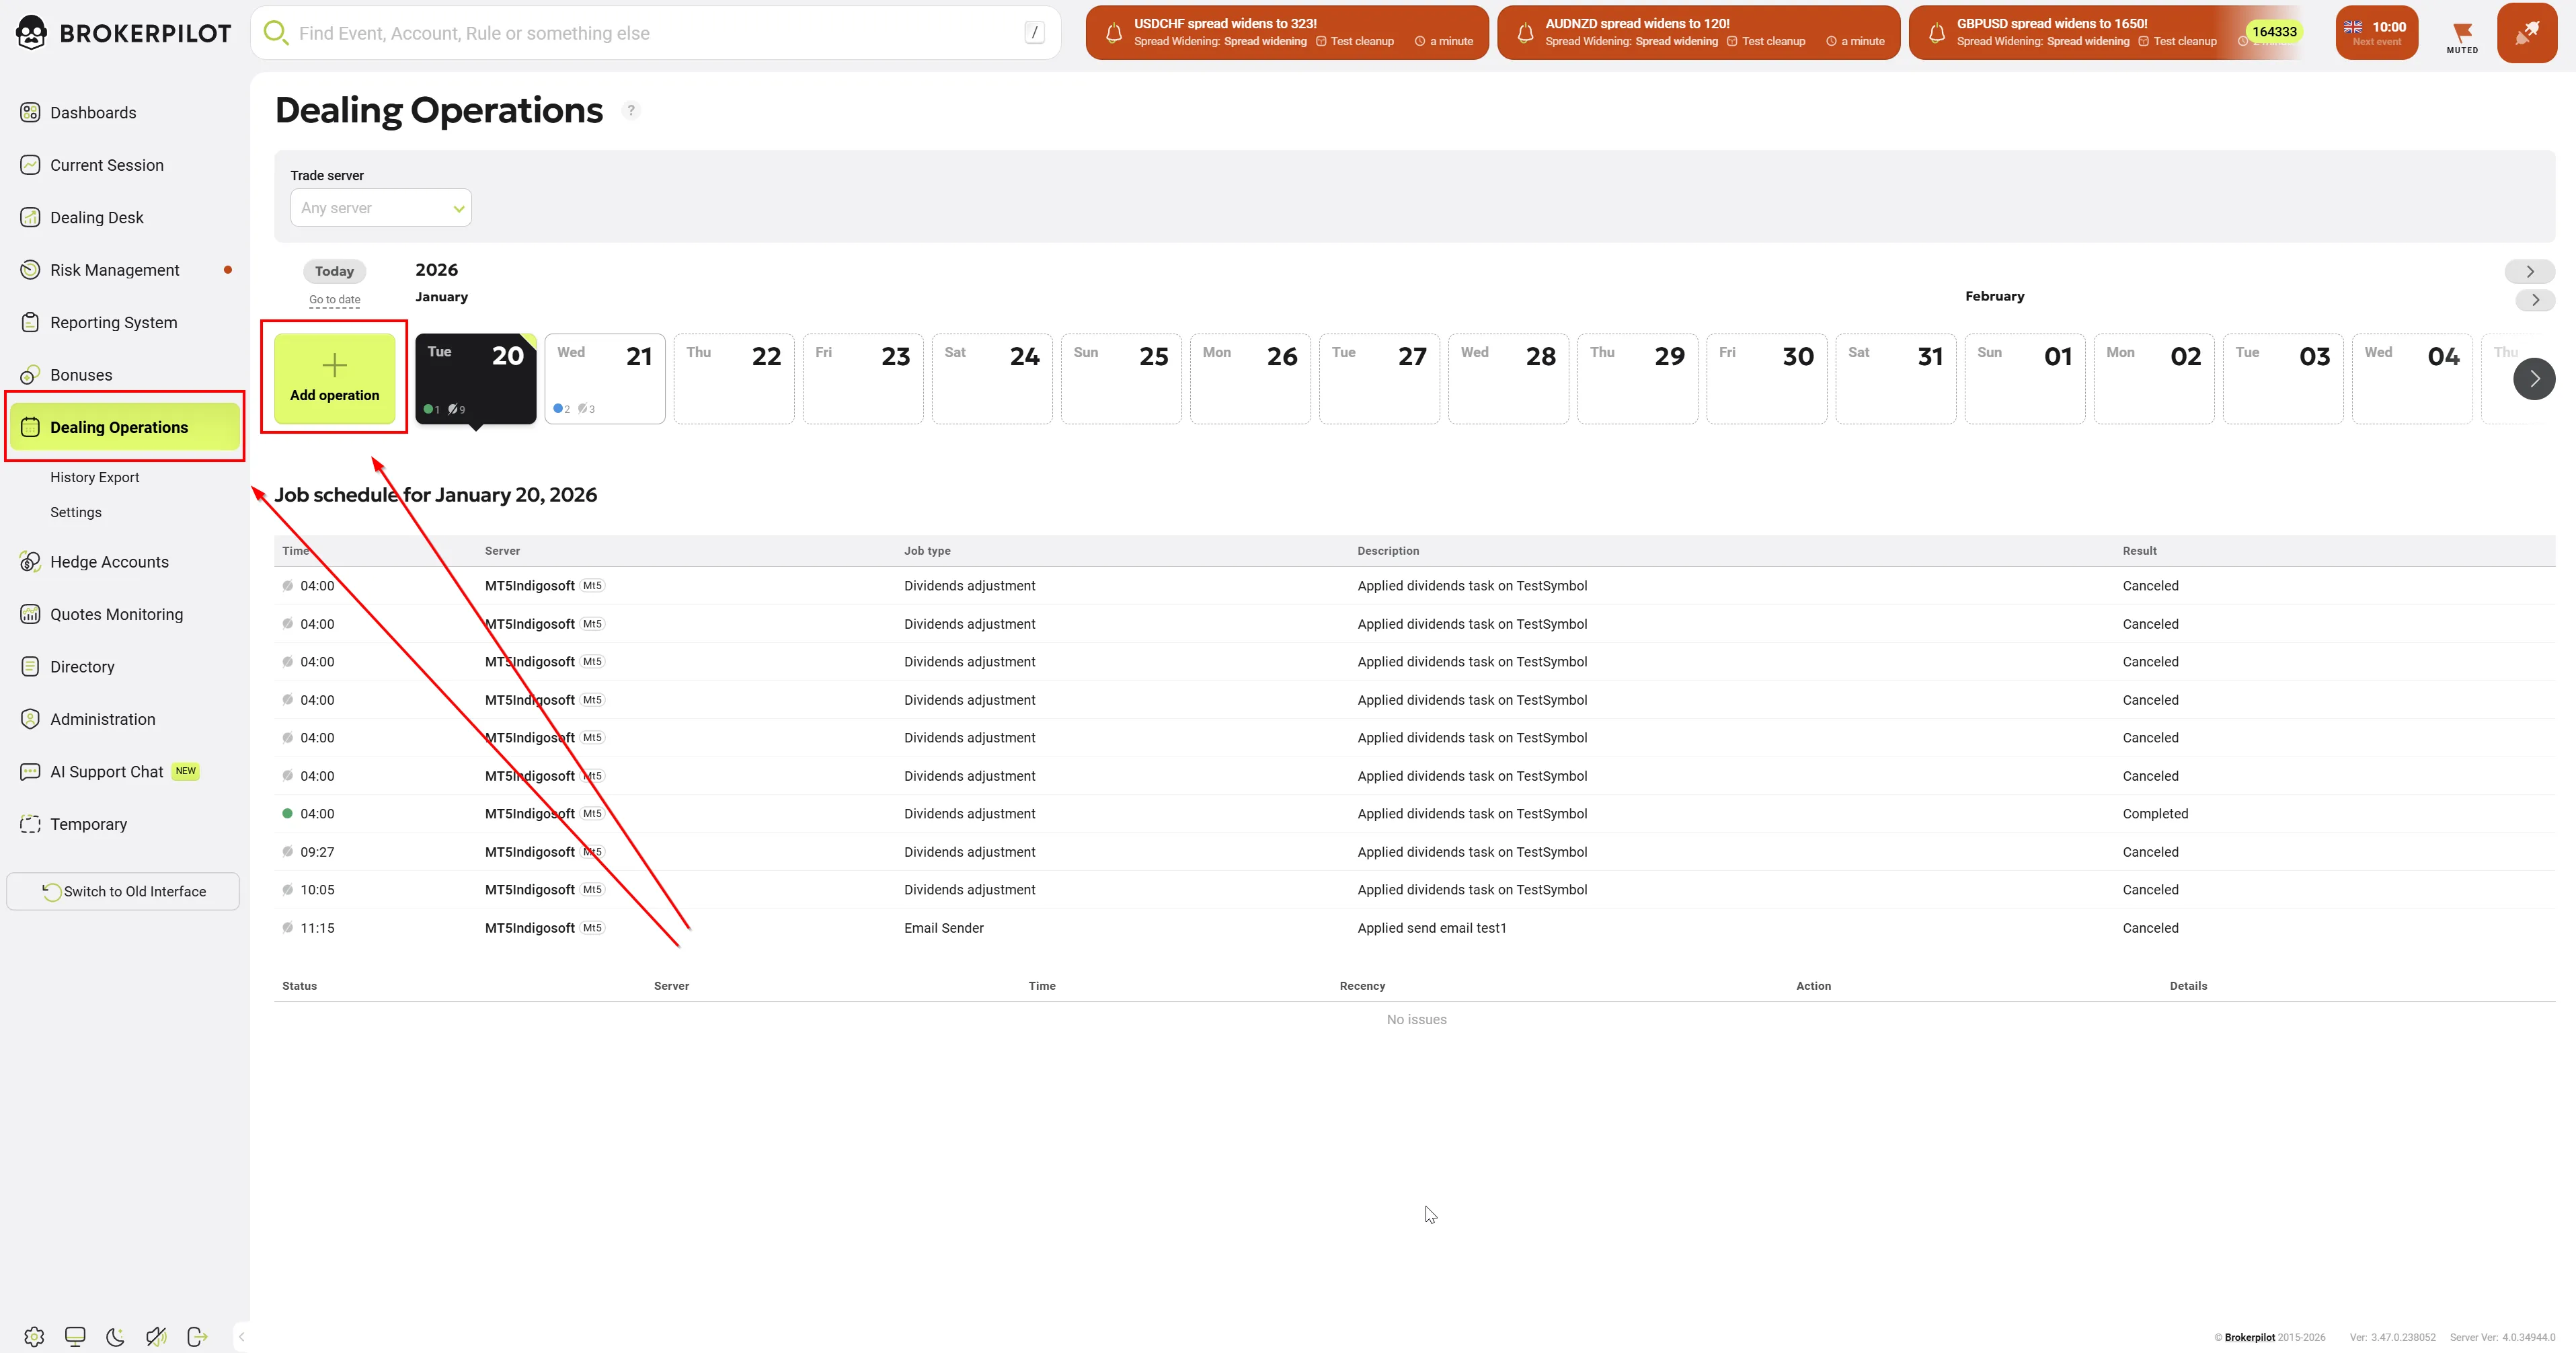Click the USDCHF alert bell icon
Image resolution: width=2576 pixels, height=1353 pixels.
[1113, 33]
